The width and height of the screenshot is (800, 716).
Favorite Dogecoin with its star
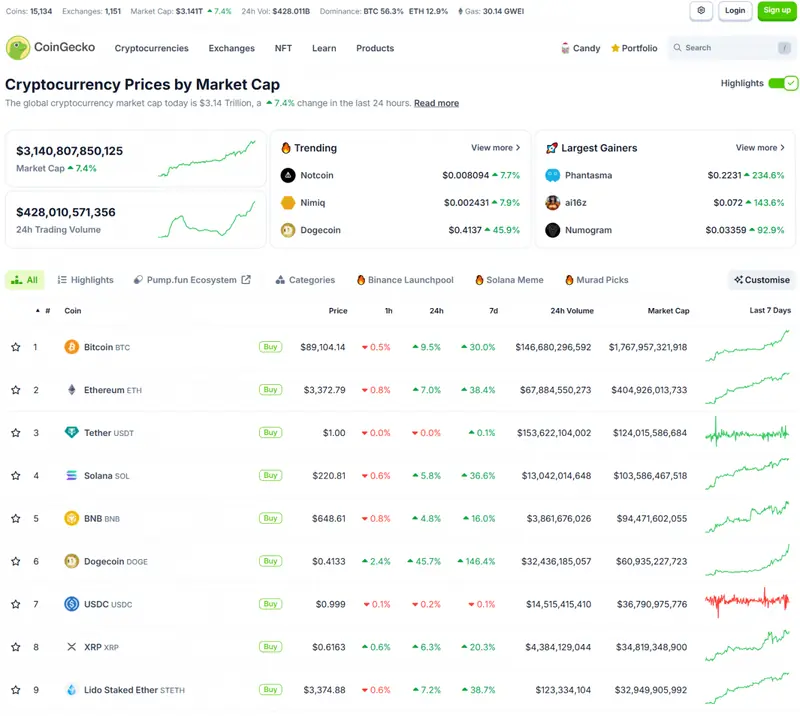(16, 561)
